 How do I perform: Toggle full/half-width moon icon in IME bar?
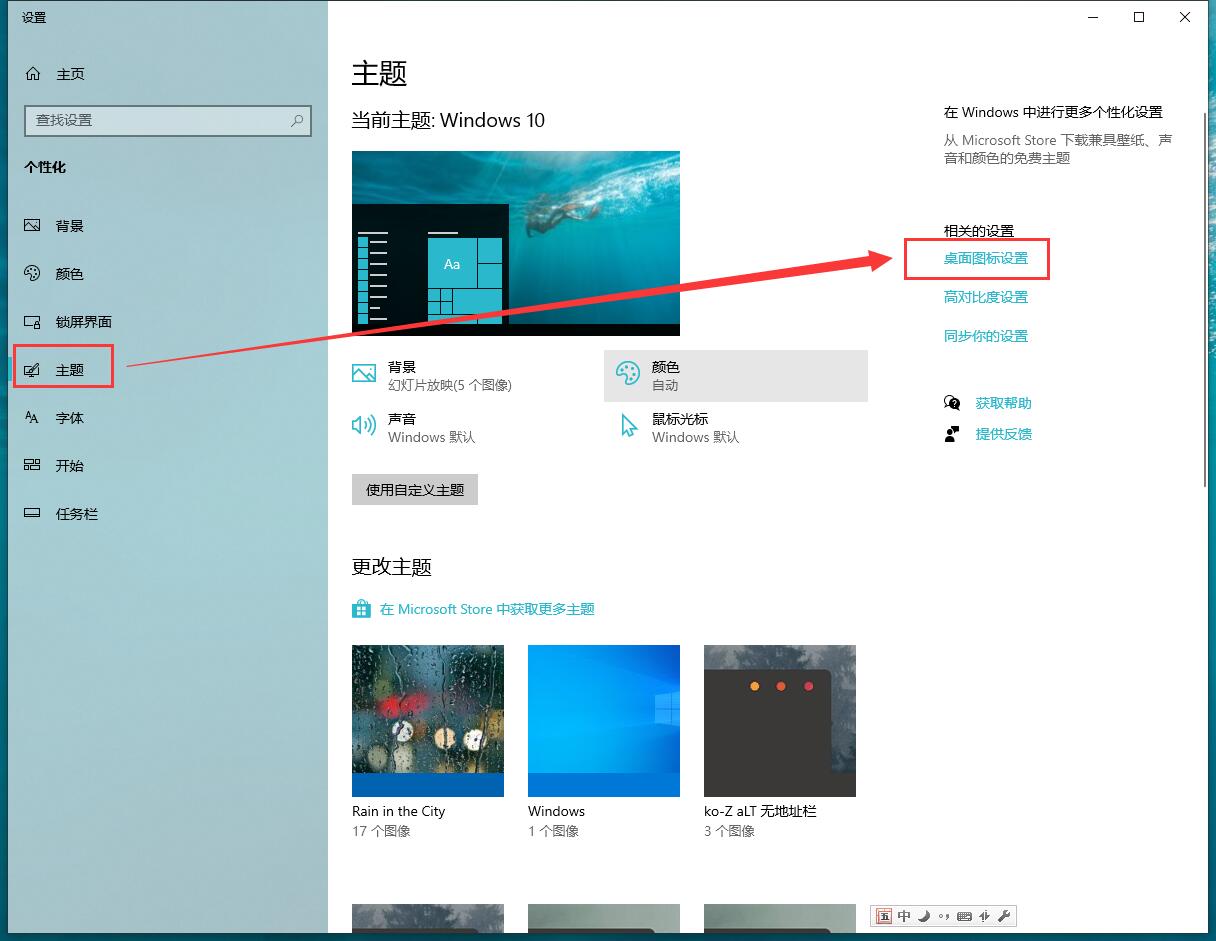point(924,916)
